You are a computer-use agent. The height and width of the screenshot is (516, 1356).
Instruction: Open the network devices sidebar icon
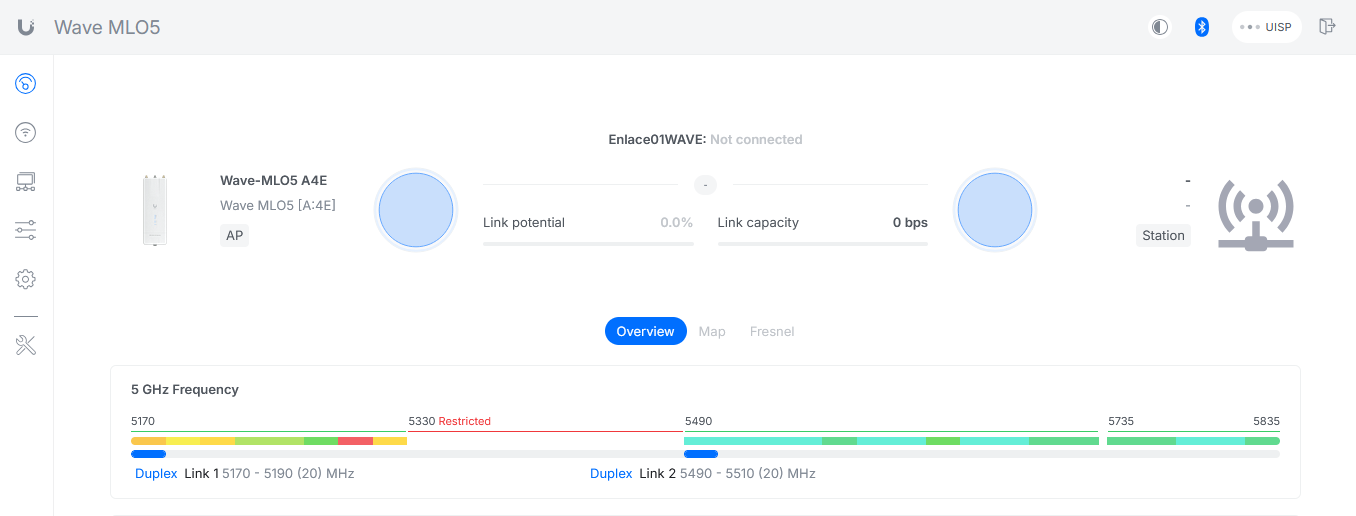[26, 182]
